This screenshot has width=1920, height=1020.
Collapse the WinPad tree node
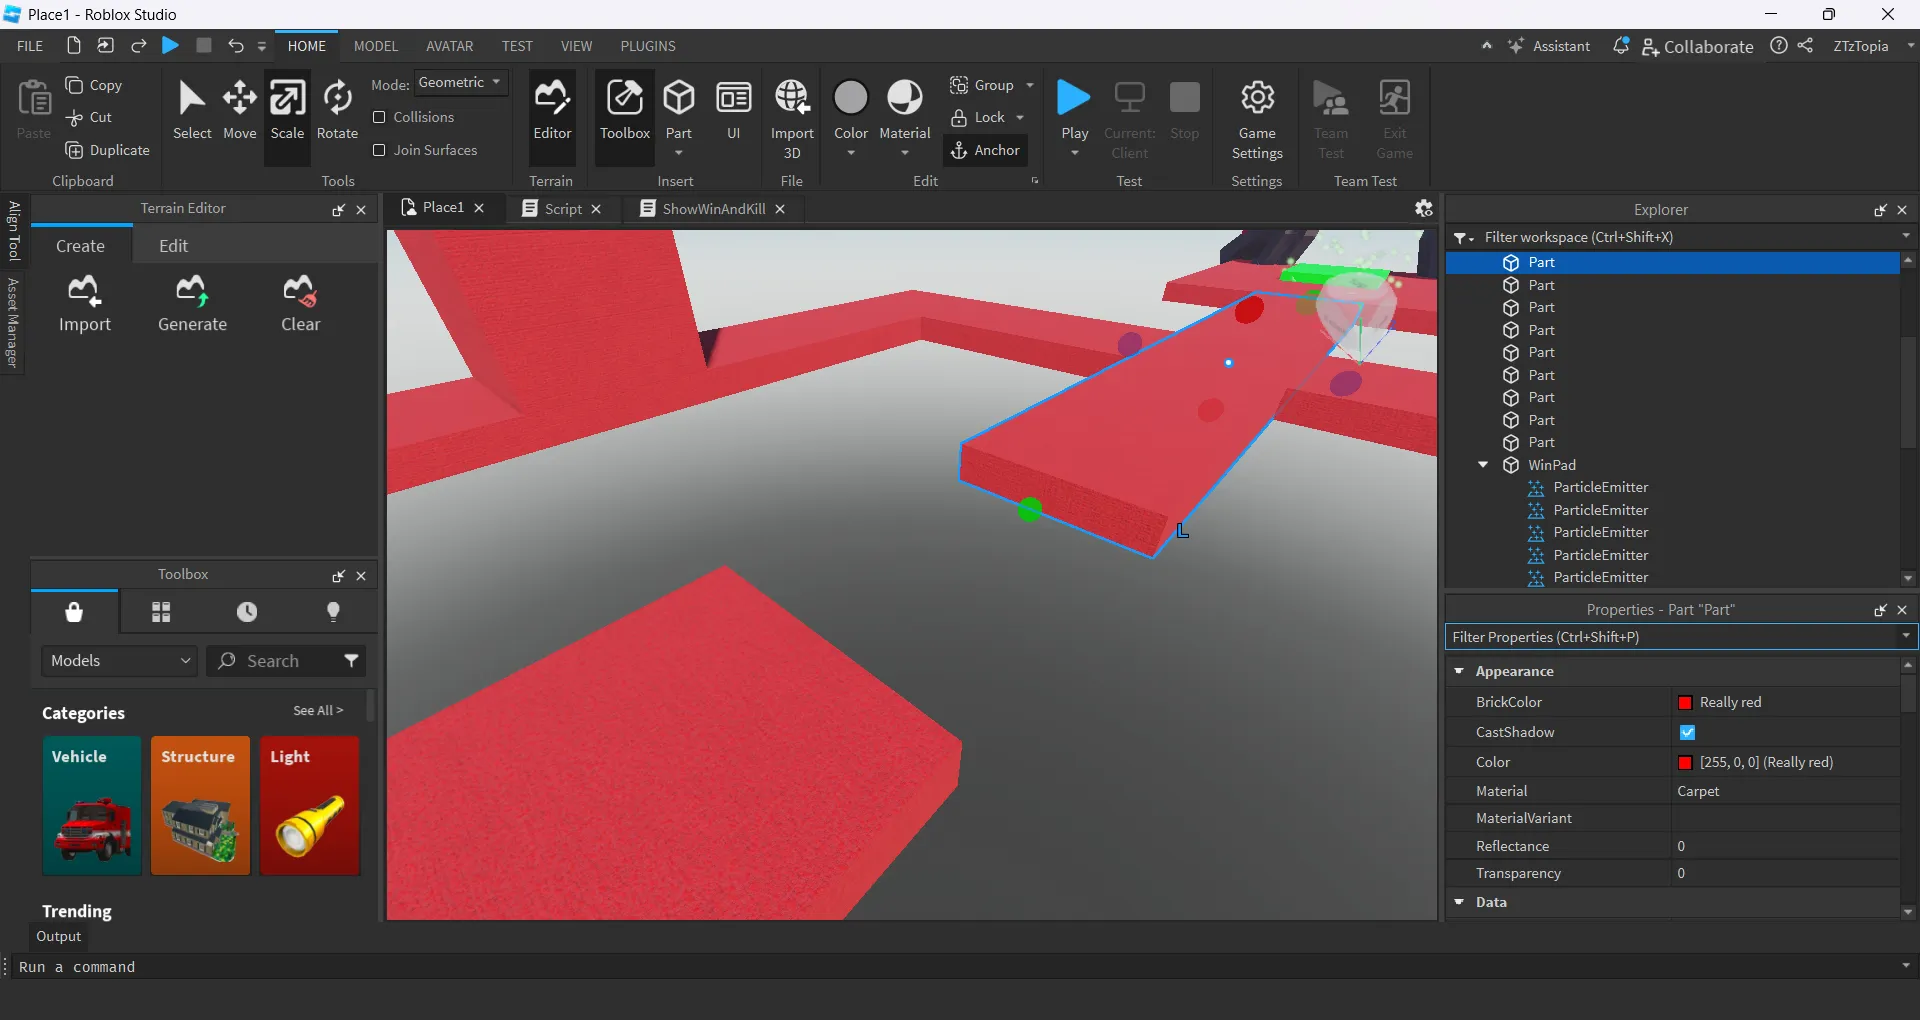1483,465
